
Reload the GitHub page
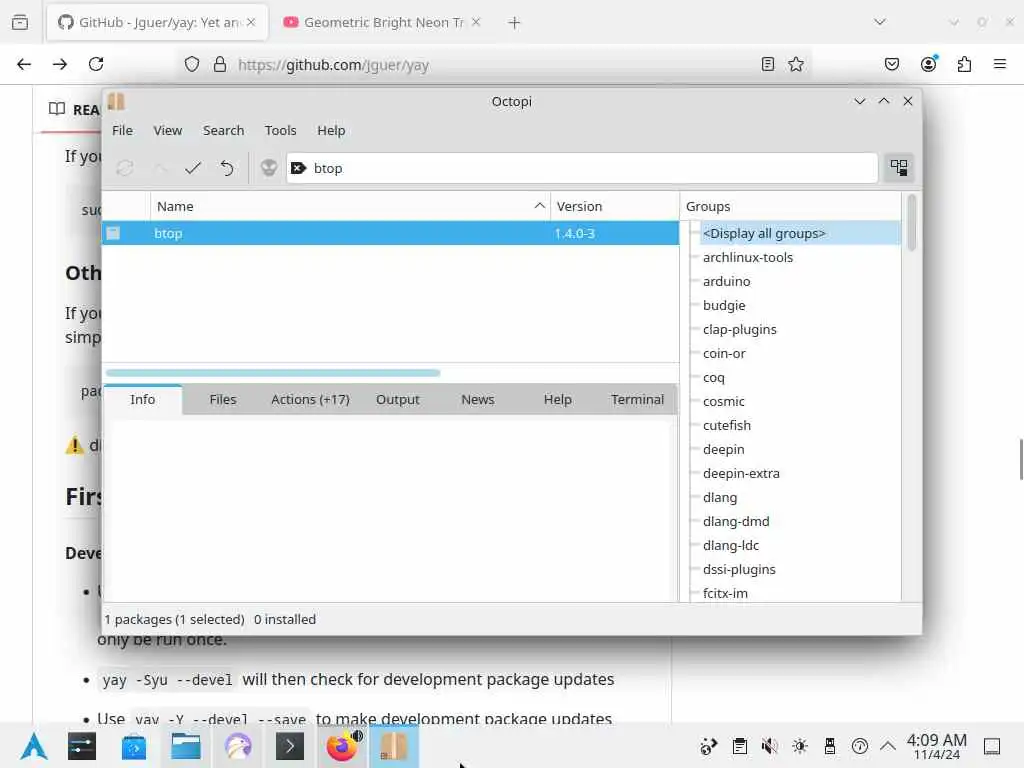(96, 64)
